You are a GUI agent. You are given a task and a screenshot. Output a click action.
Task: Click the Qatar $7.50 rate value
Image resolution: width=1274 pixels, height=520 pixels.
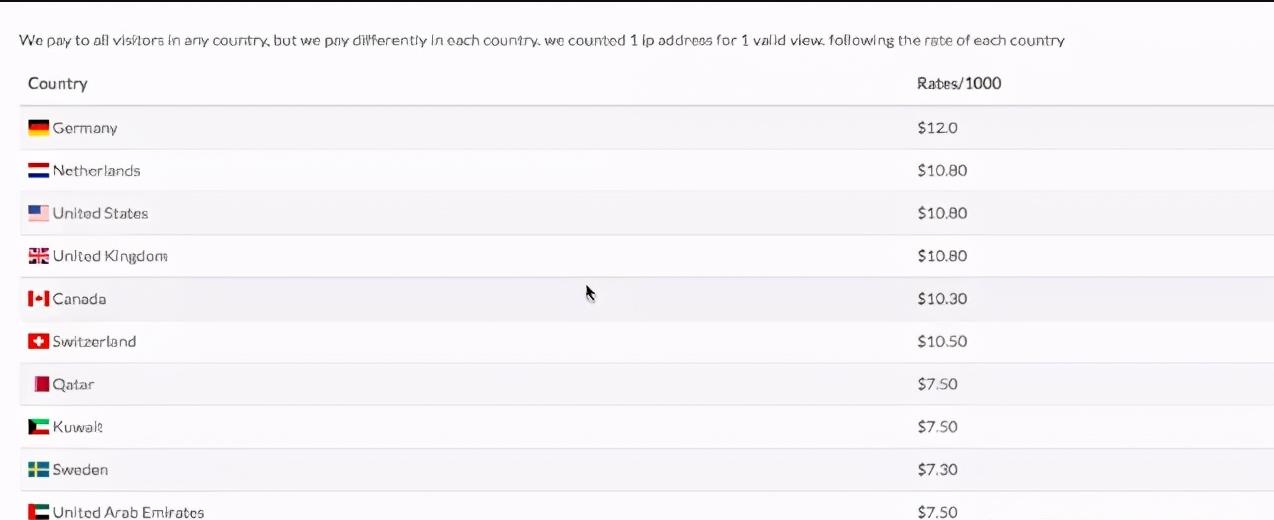click(937, 384)
